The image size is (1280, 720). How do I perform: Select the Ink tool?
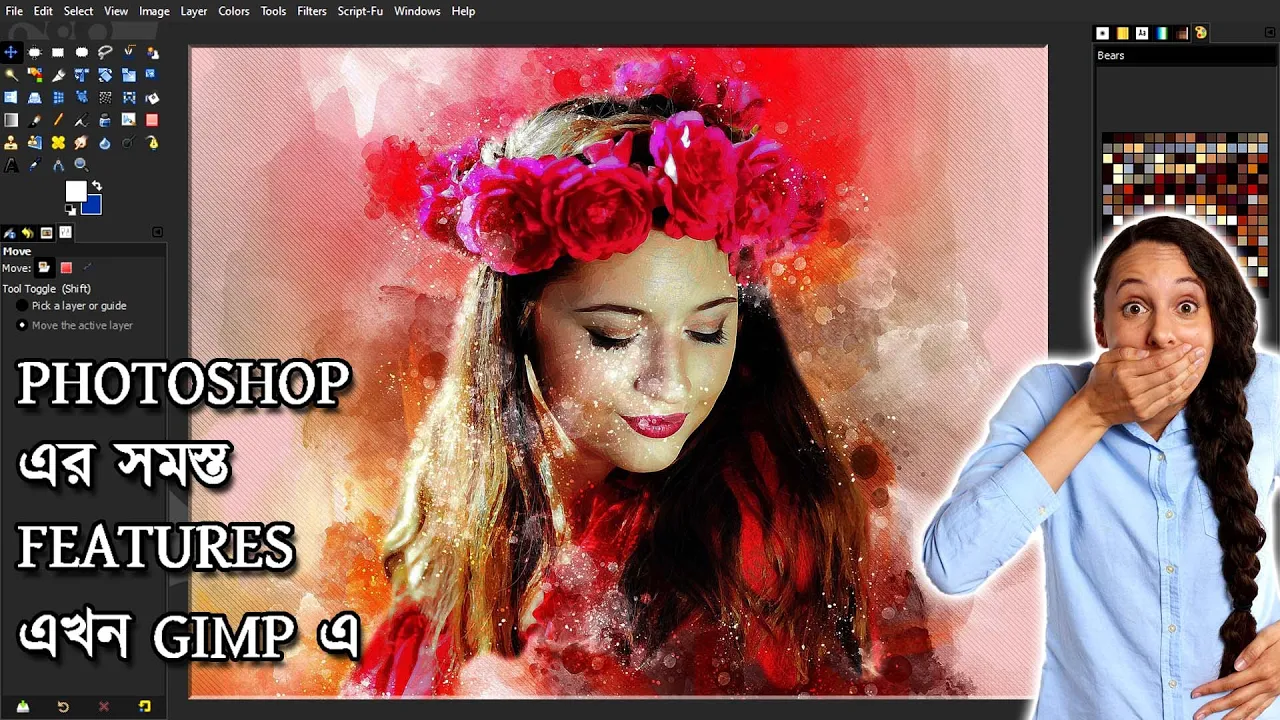[x=105, y=120]
